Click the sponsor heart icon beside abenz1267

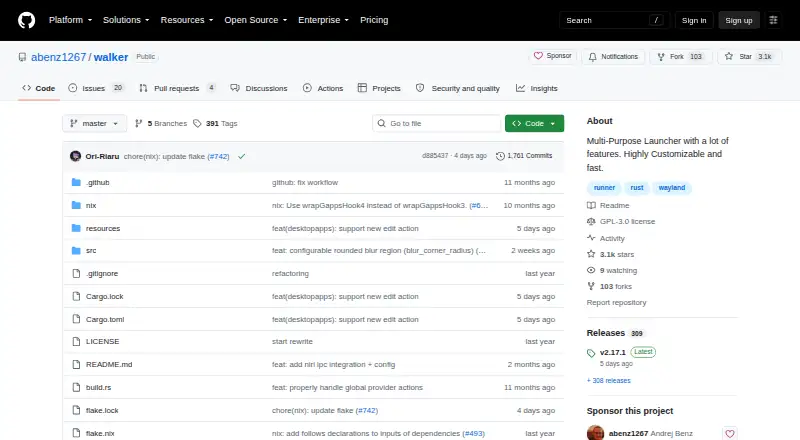coord(730,433)
